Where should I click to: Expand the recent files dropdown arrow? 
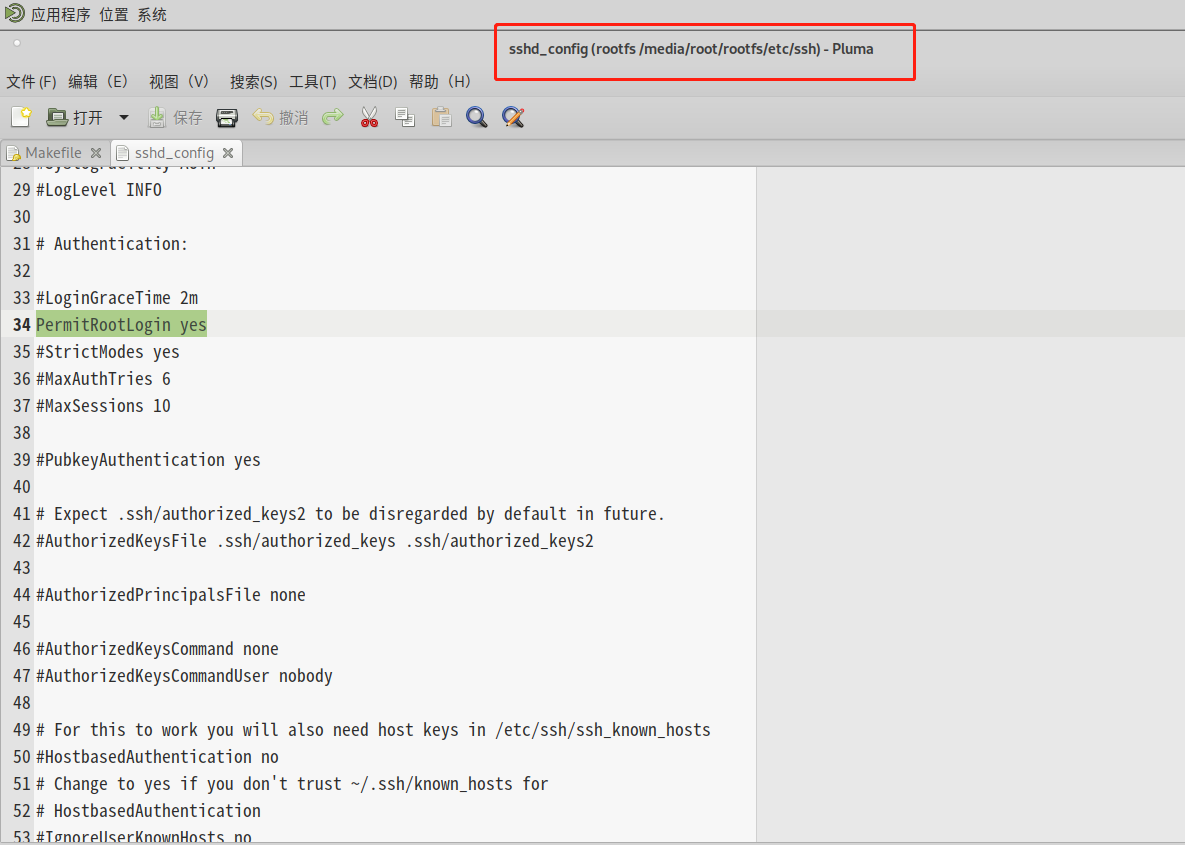click(124, 117)
